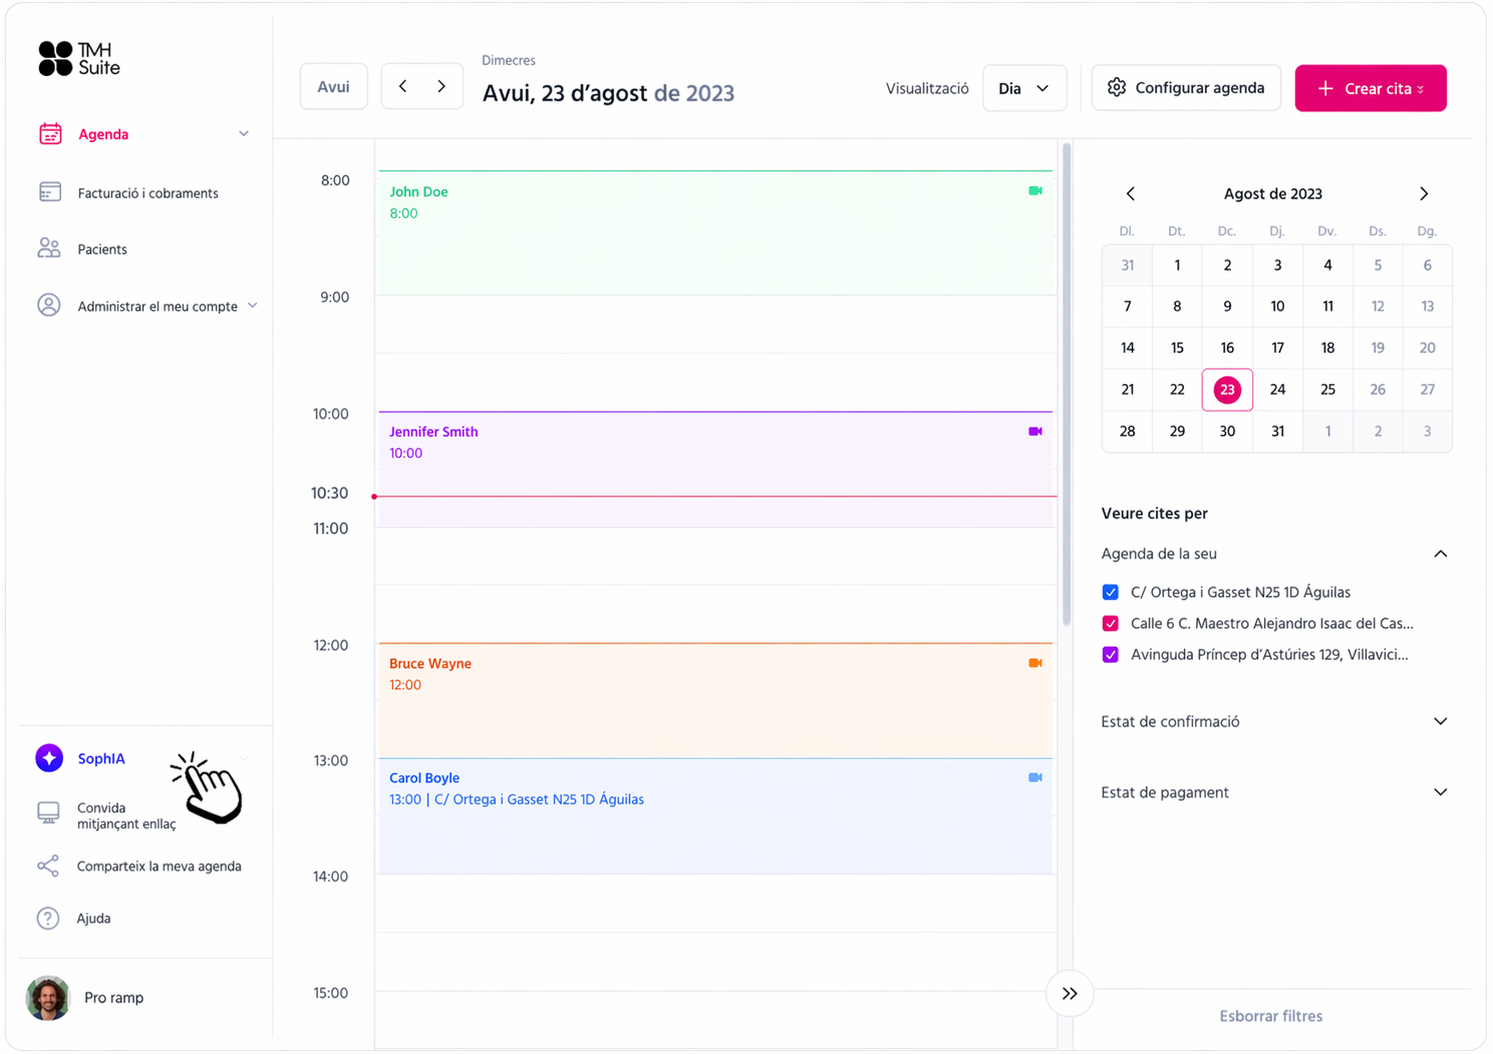The image size is (1493, 1054).
Task: Click the Visualització label
Action: [x=927, y=88]
